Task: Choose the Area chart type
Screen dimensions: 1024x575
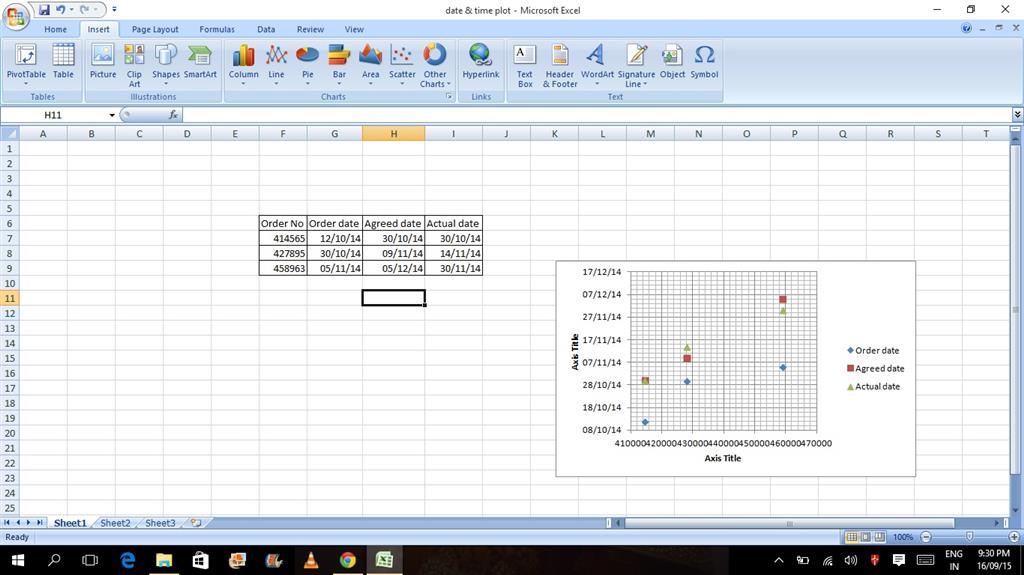Action: (x=370, y=65)
